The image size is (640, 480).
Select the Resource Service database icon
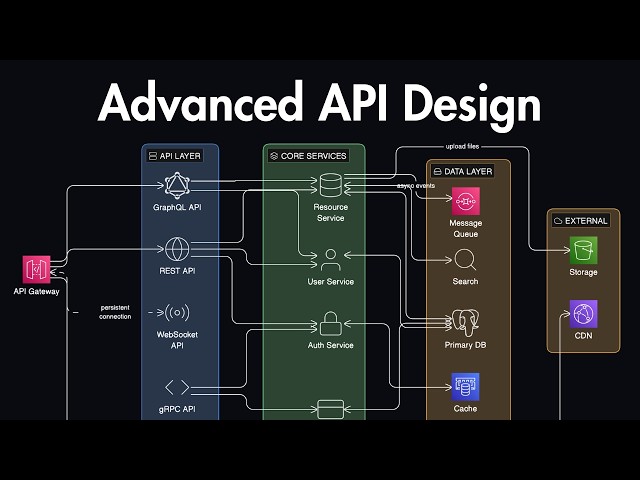coord(331,185)
